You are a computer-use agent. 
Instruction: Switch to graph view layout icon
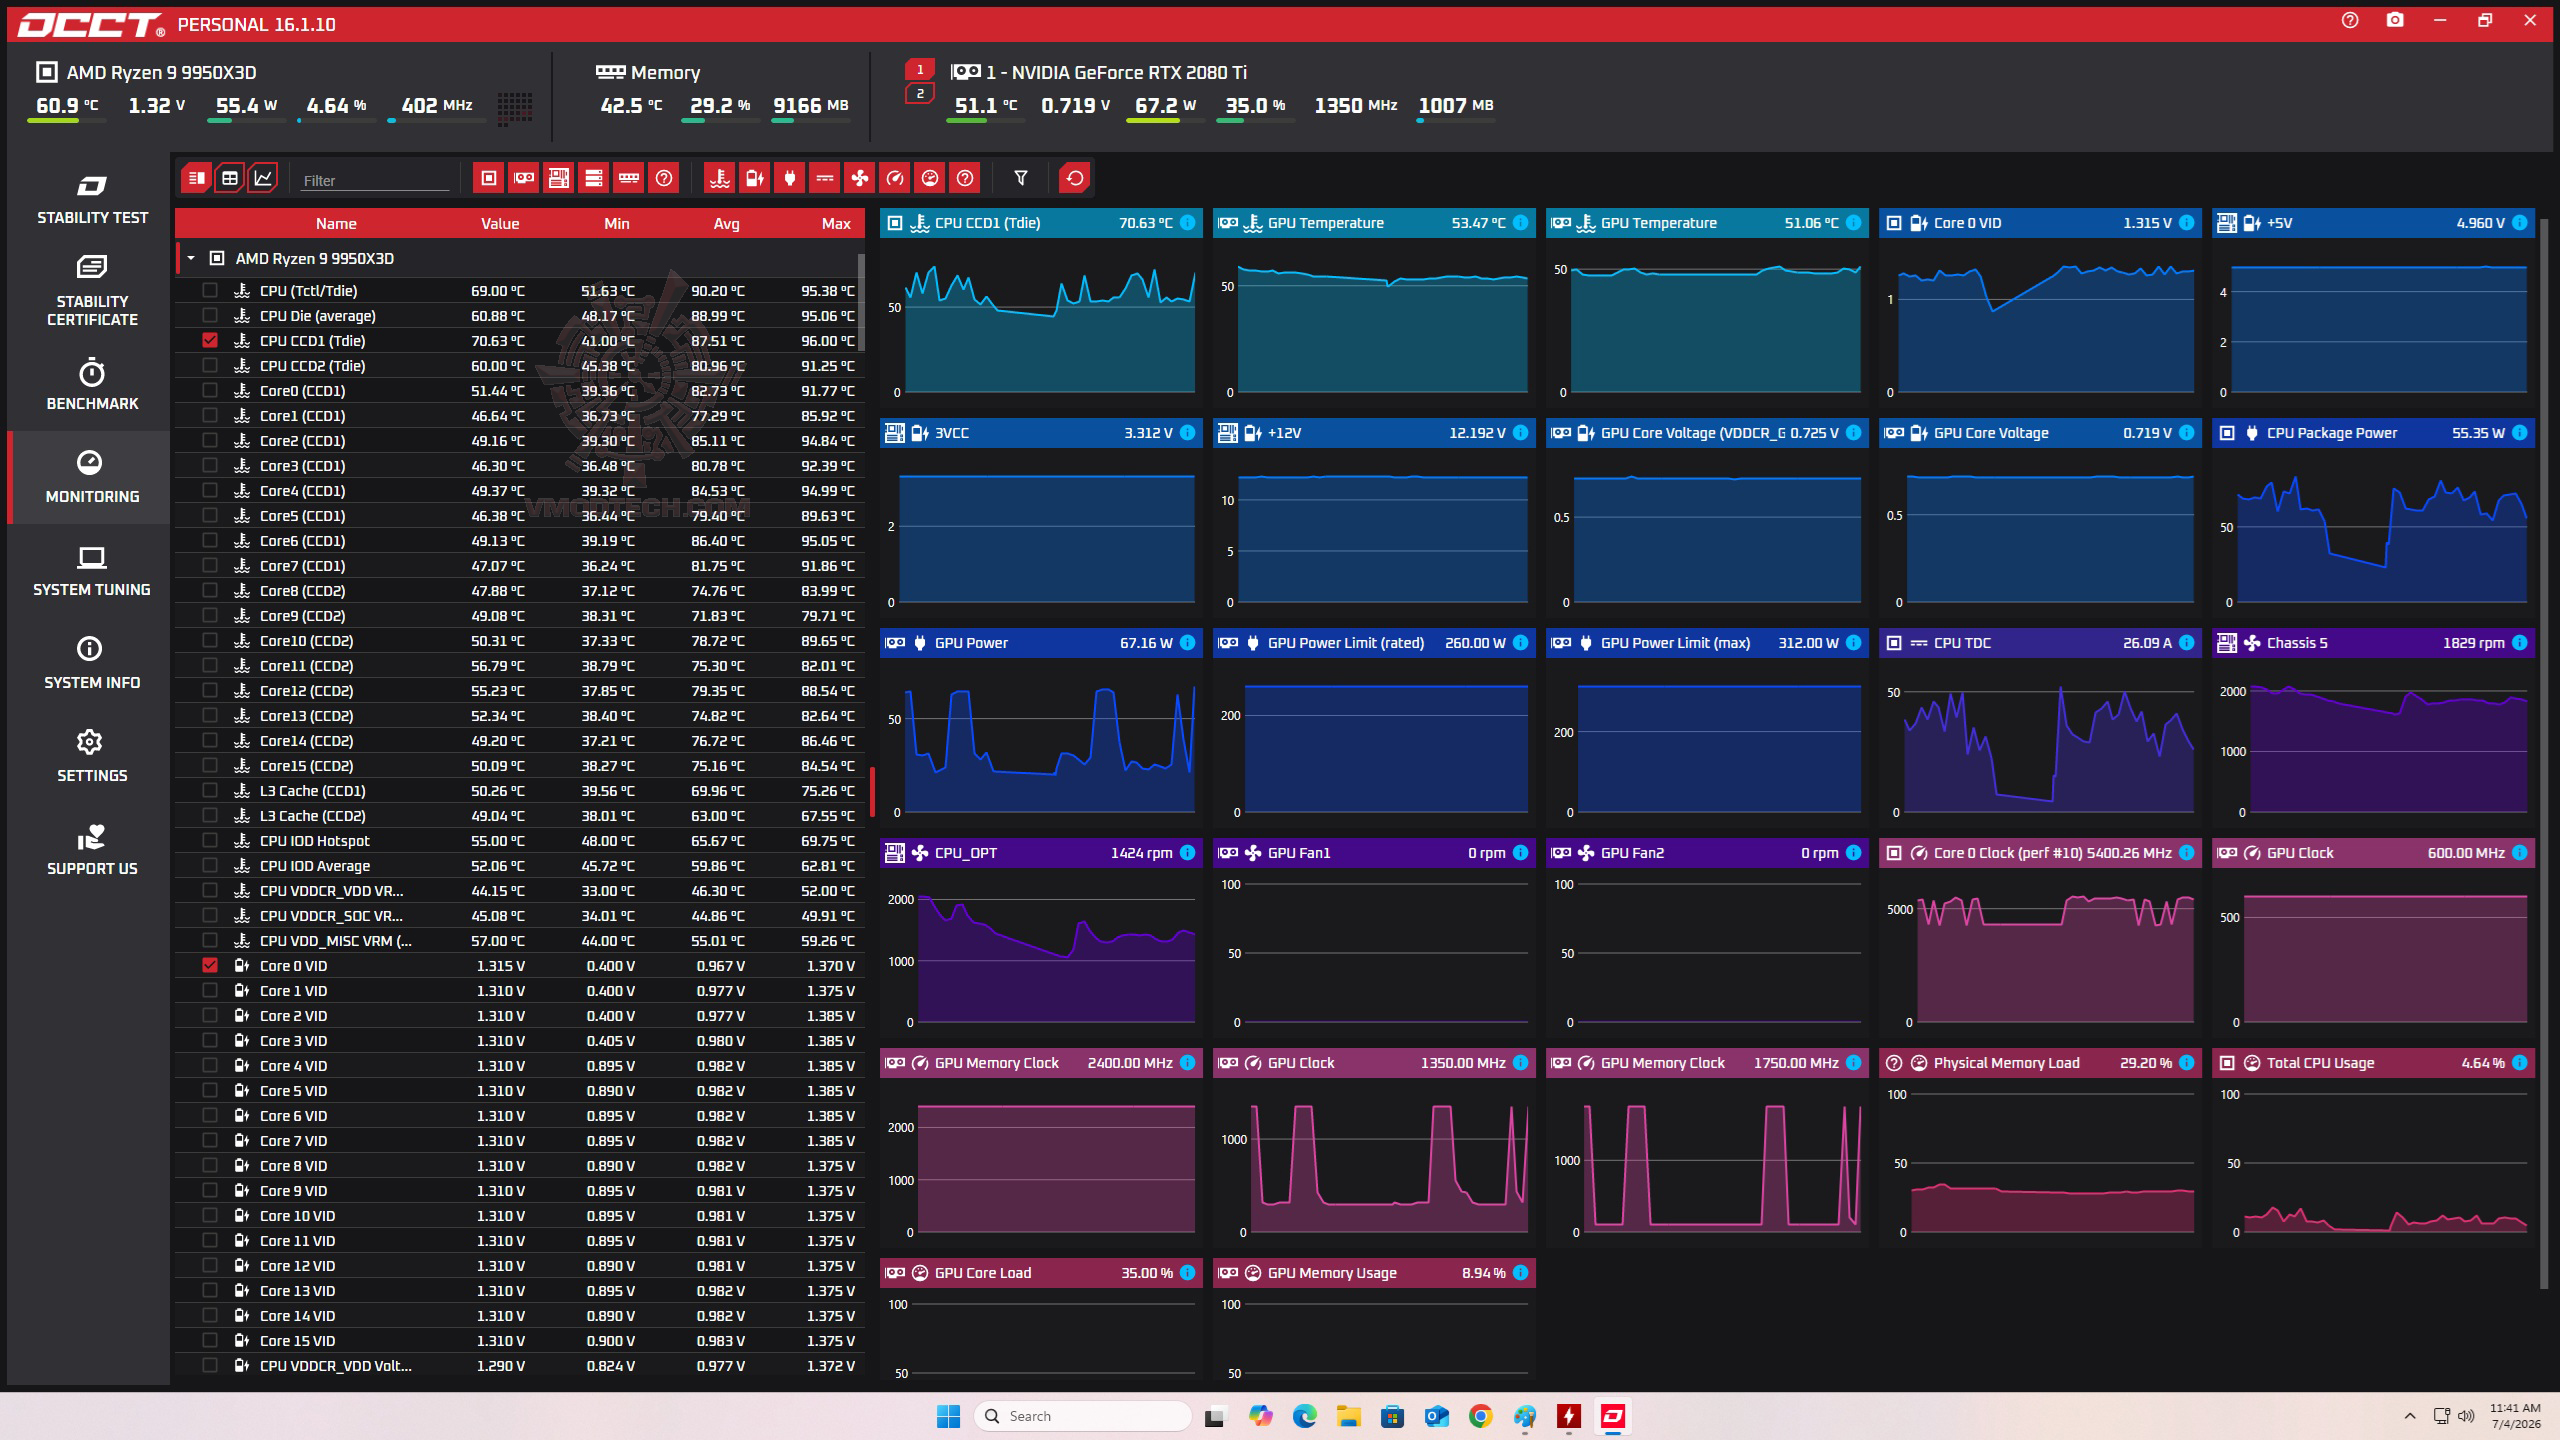pos(263,178)
